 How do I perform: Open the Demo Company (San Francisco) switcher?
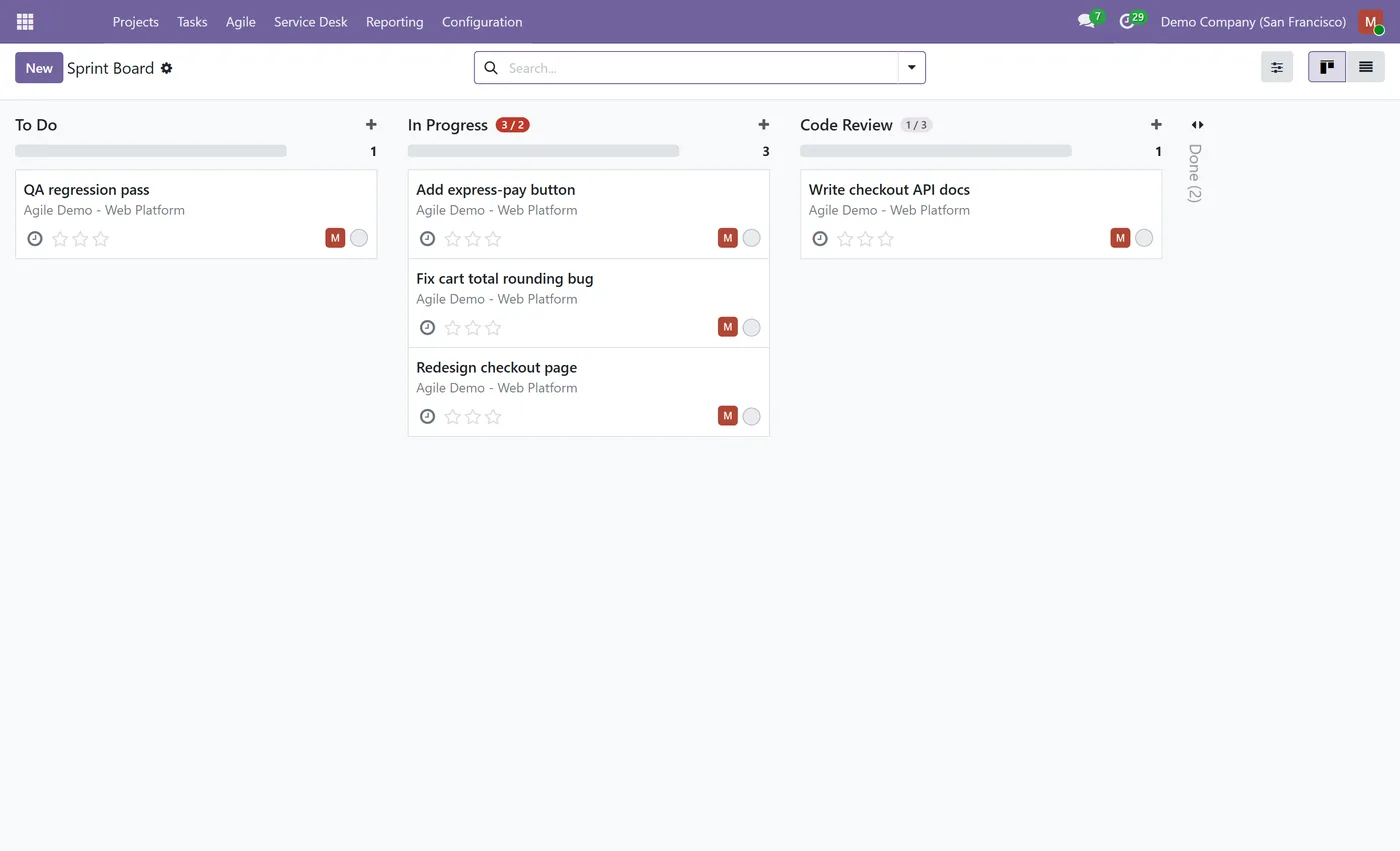pyautogui.click(x=1253, y=21)
